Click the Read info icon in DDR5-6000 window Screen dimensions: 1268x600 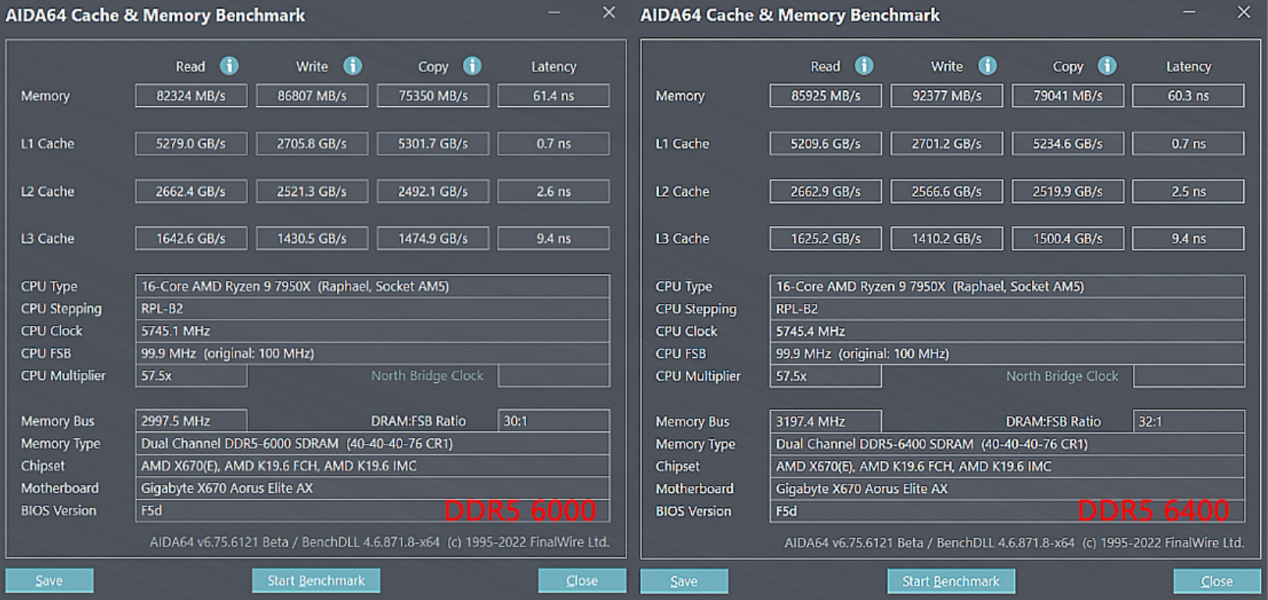click(229, 66)
